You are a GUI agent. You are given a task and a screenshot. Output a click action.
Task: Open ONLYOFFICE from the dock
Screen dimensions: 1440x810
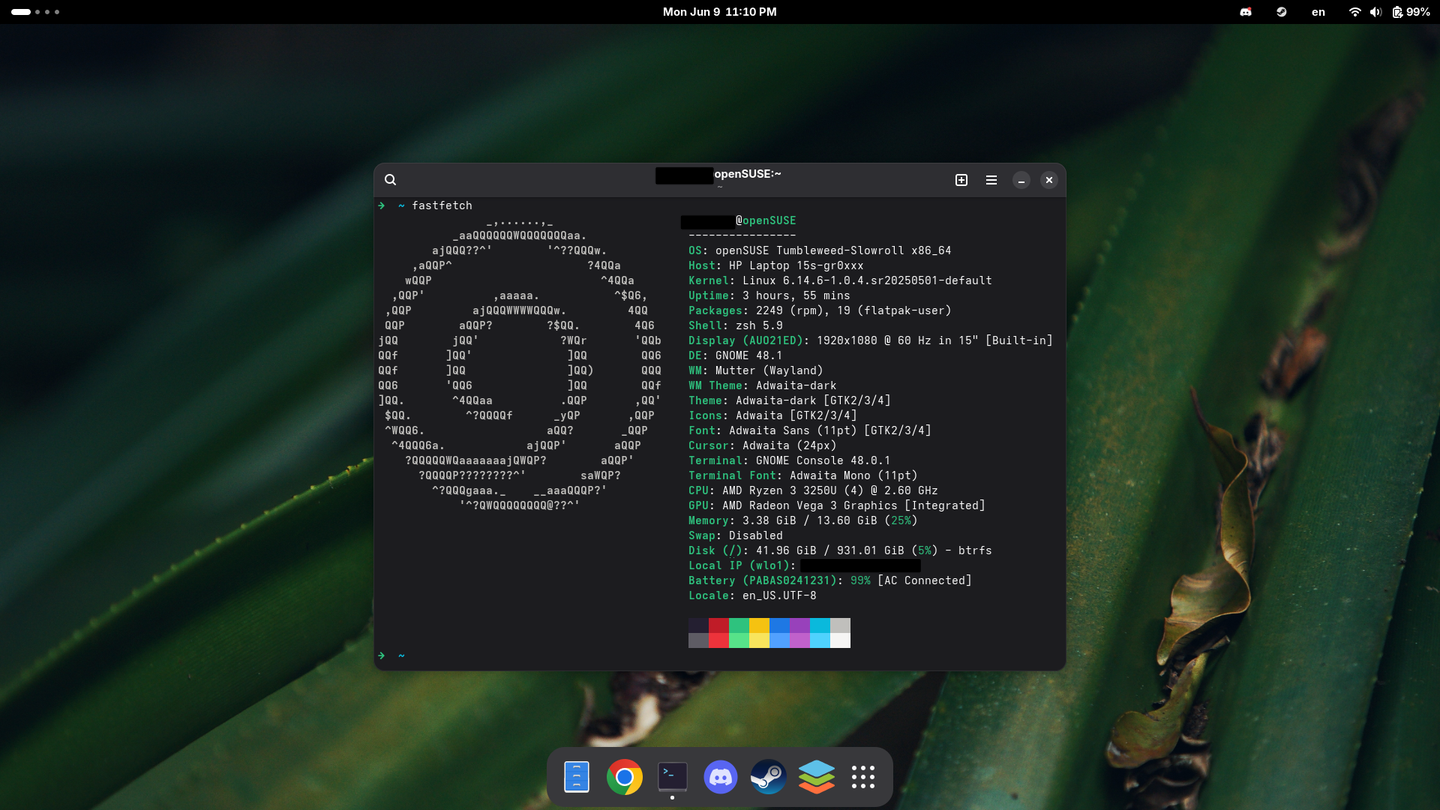coord(816,777)
